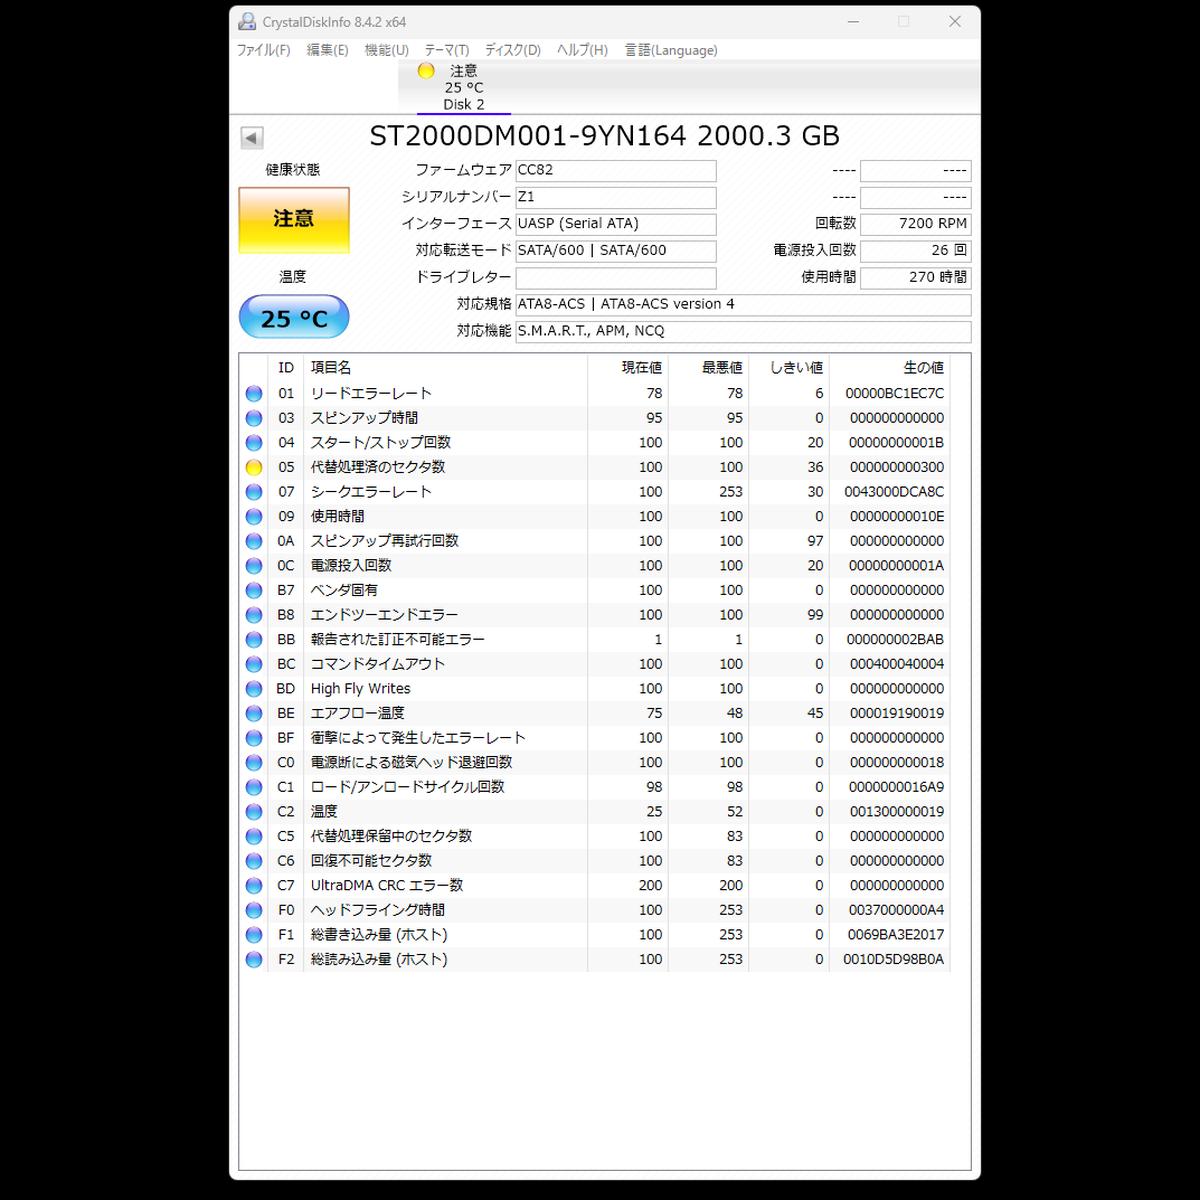Click the 生の値 column header
The height and width of the screenshot is (1200, 1200).
coord(922,368)
